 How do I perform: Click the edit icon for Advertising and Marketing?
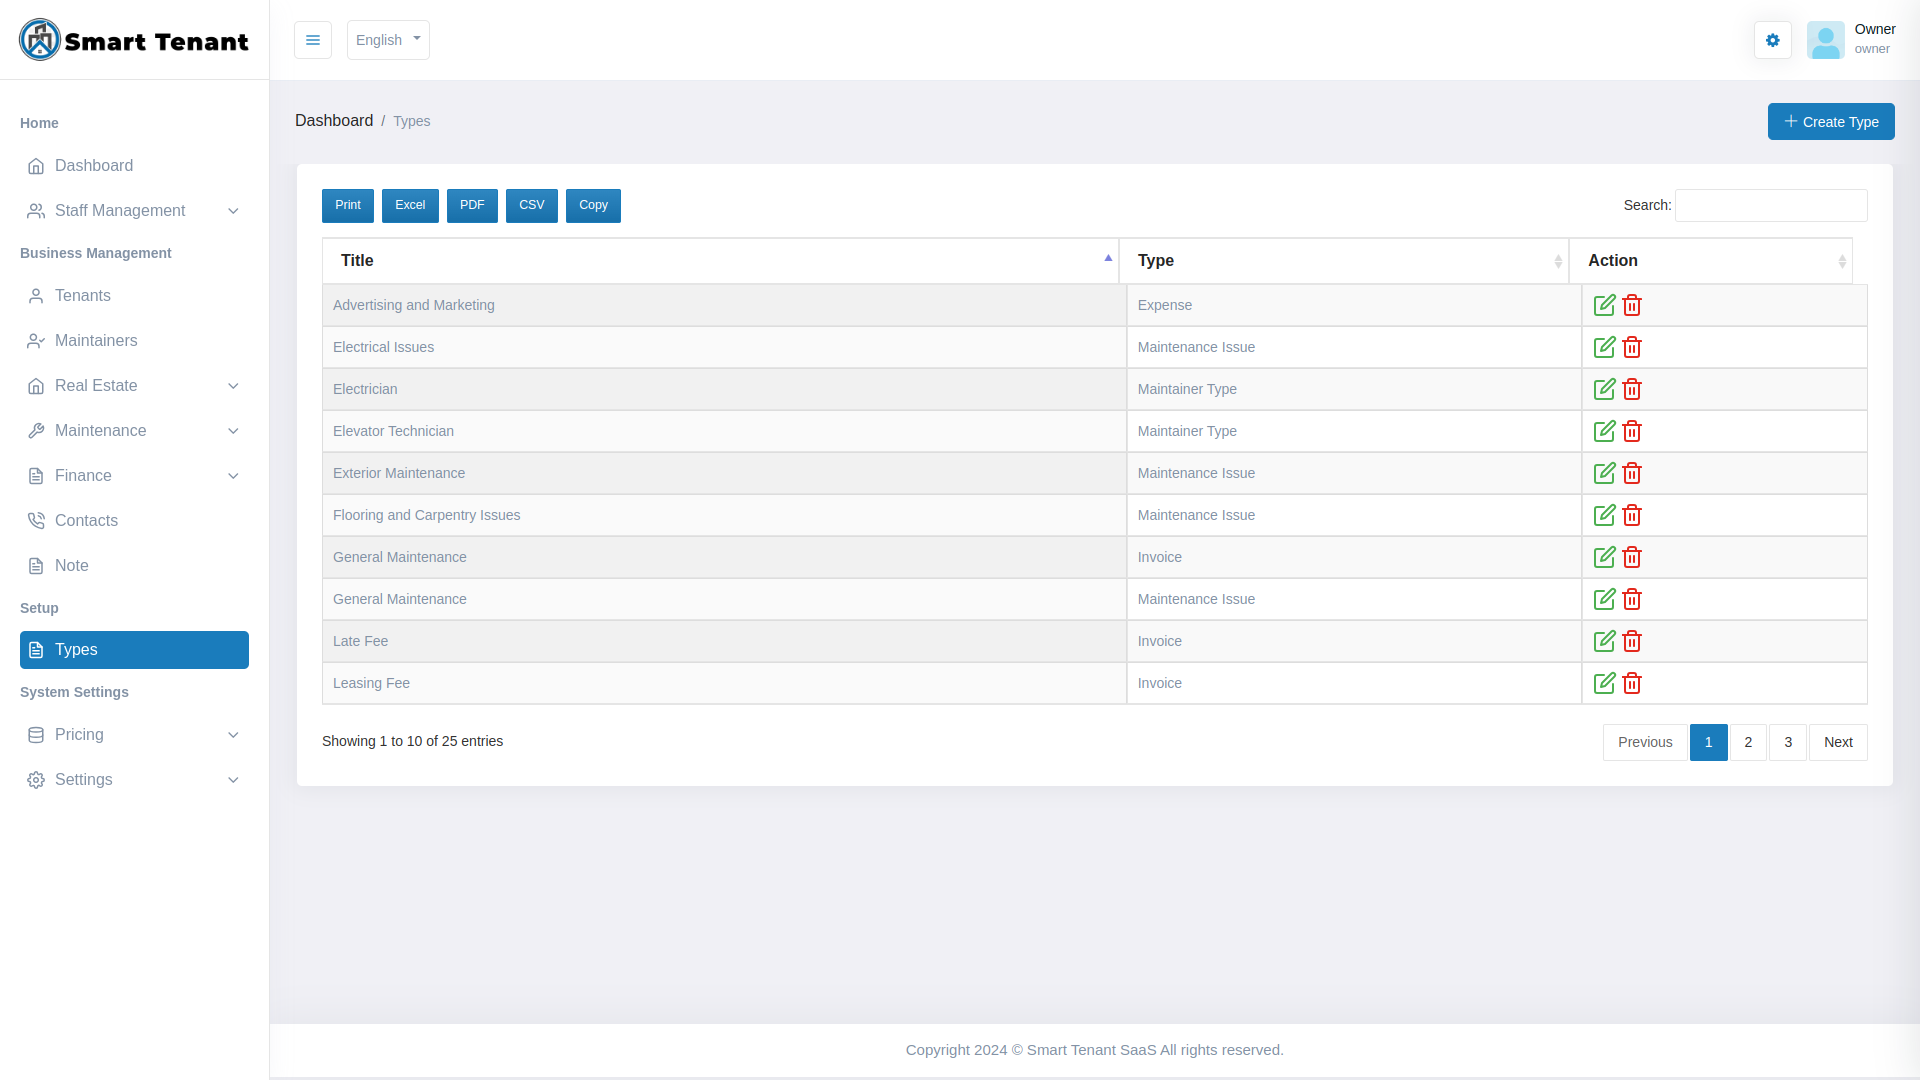coord(1604,305)
